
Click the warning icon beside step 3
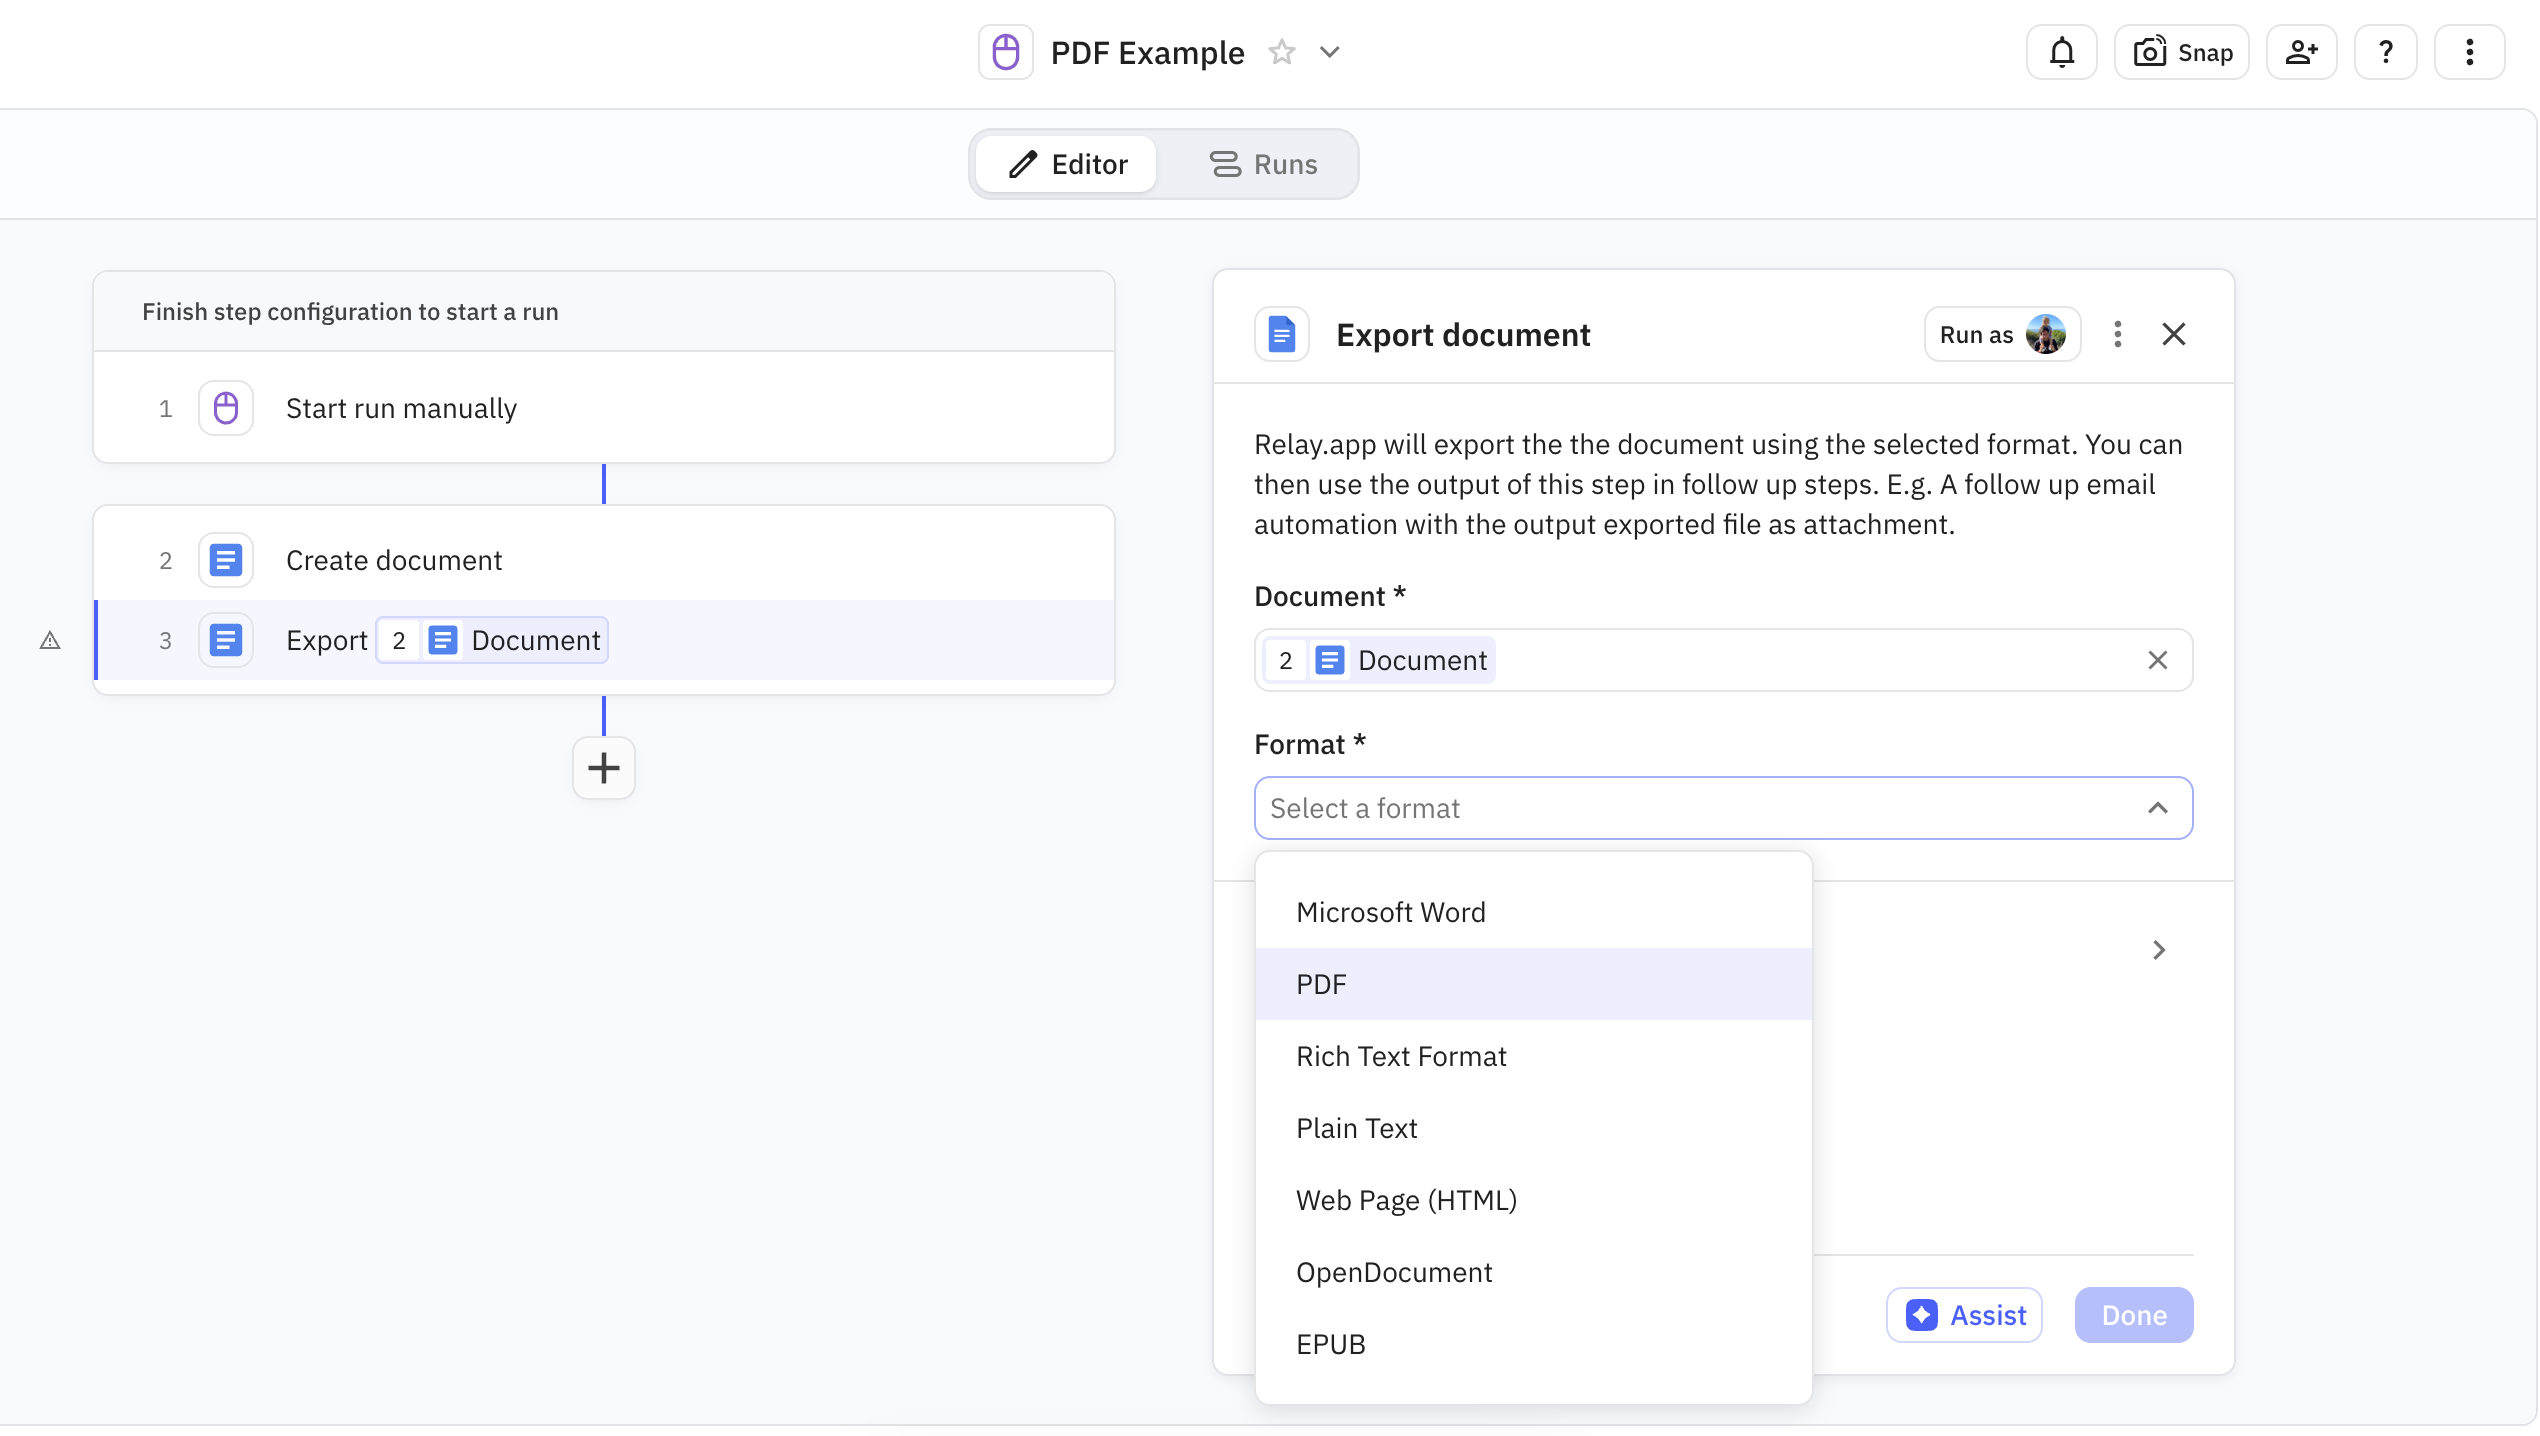[x=50, y=641]
